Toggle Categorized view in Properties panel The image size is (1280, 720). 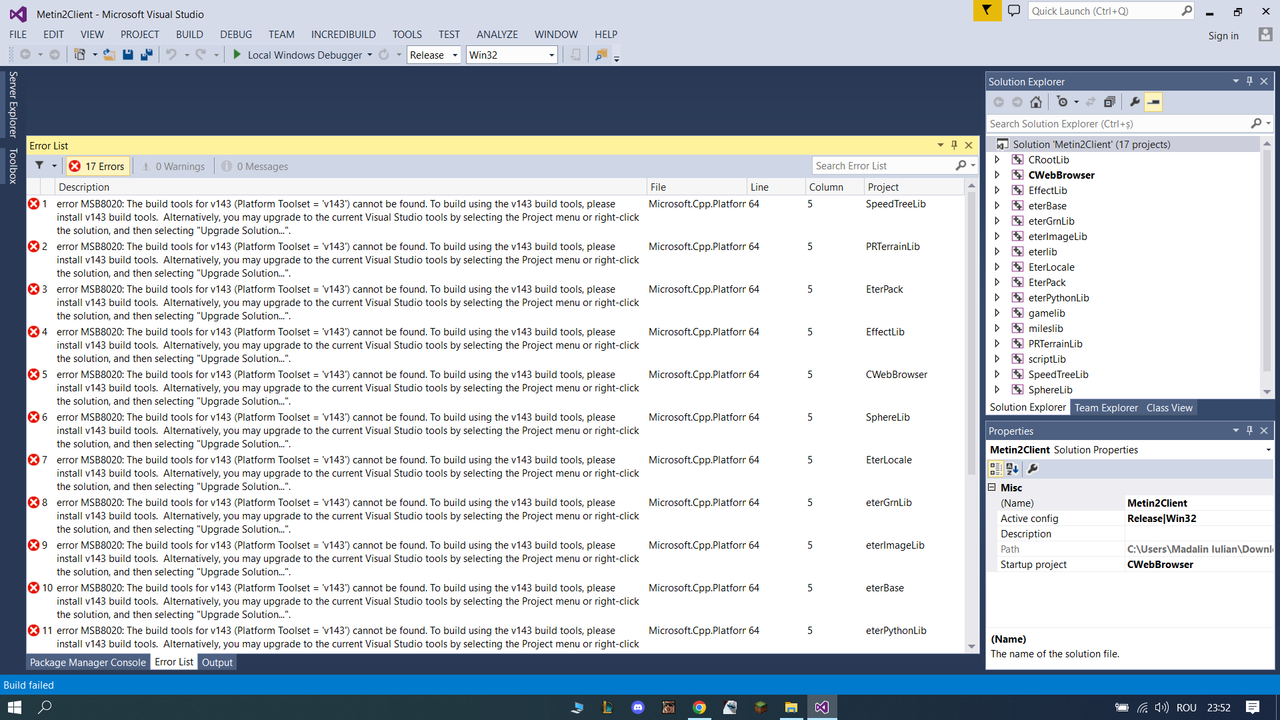996,468
